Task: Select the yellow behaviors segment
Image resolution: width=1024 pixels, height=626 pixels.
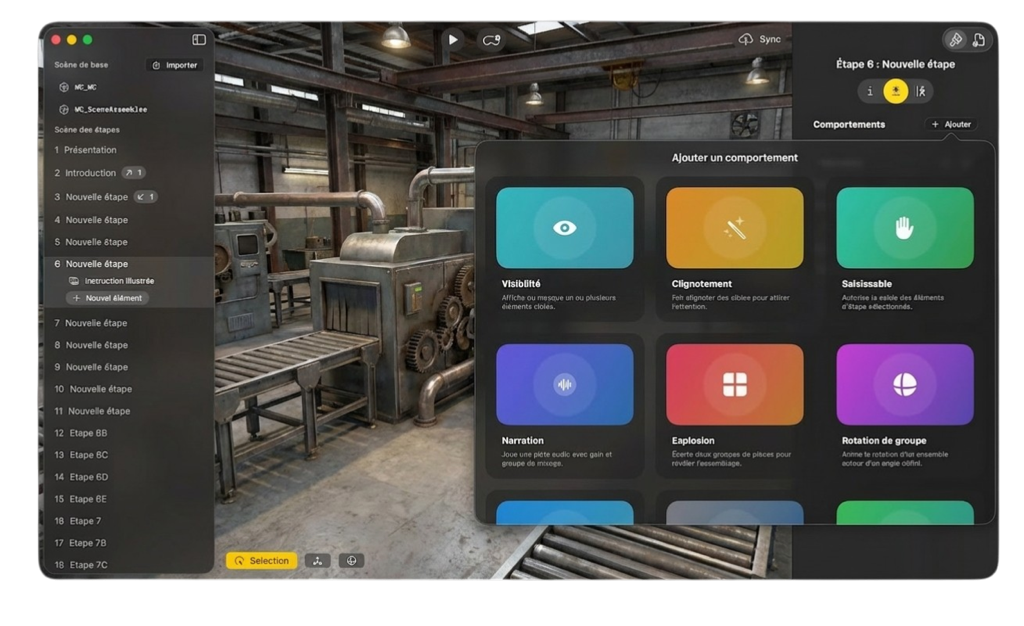Action: [895, 91]
